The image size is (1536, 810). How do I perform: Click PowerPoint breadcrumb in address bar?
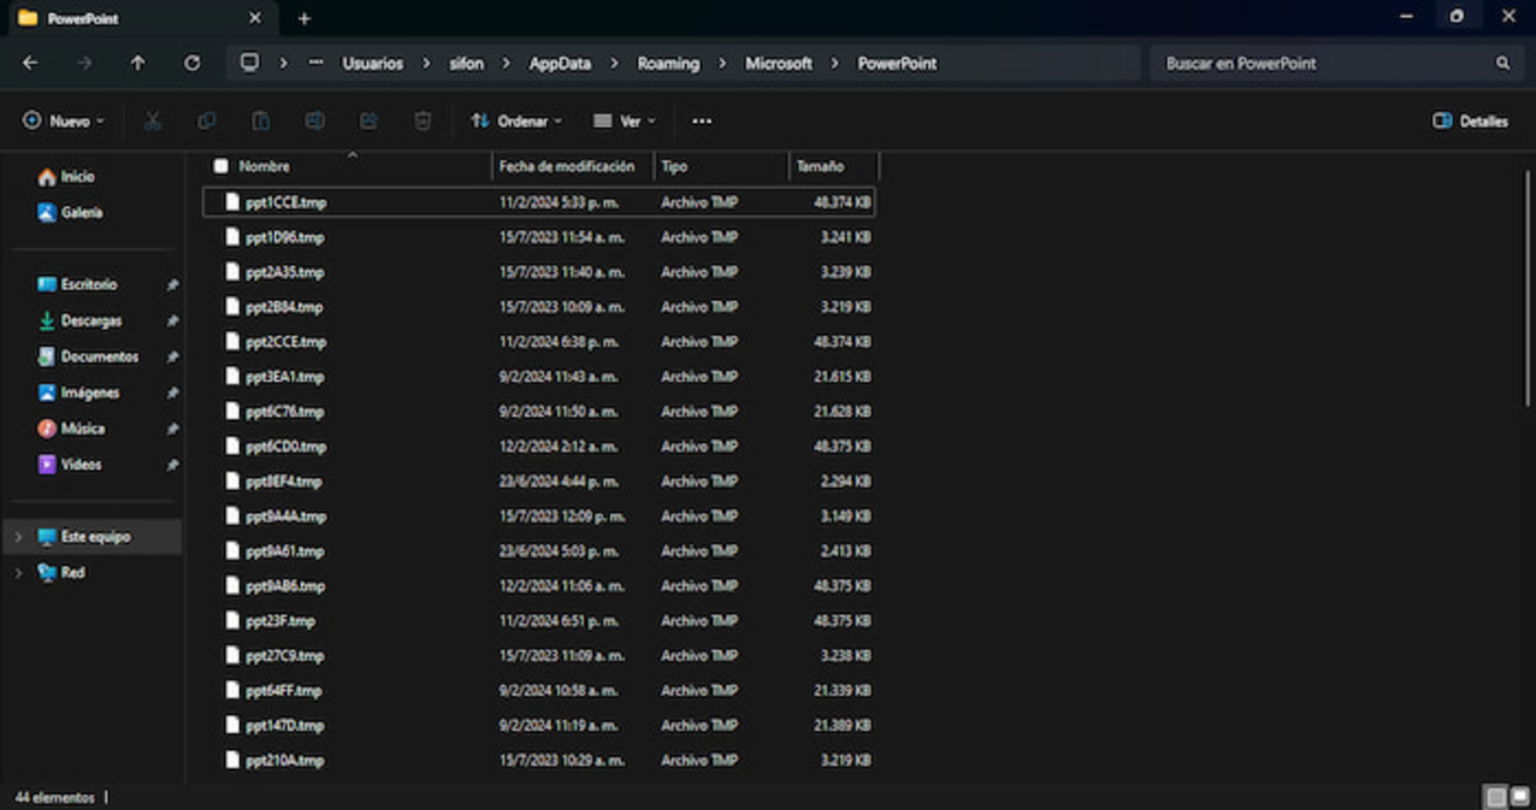point(897,63)
